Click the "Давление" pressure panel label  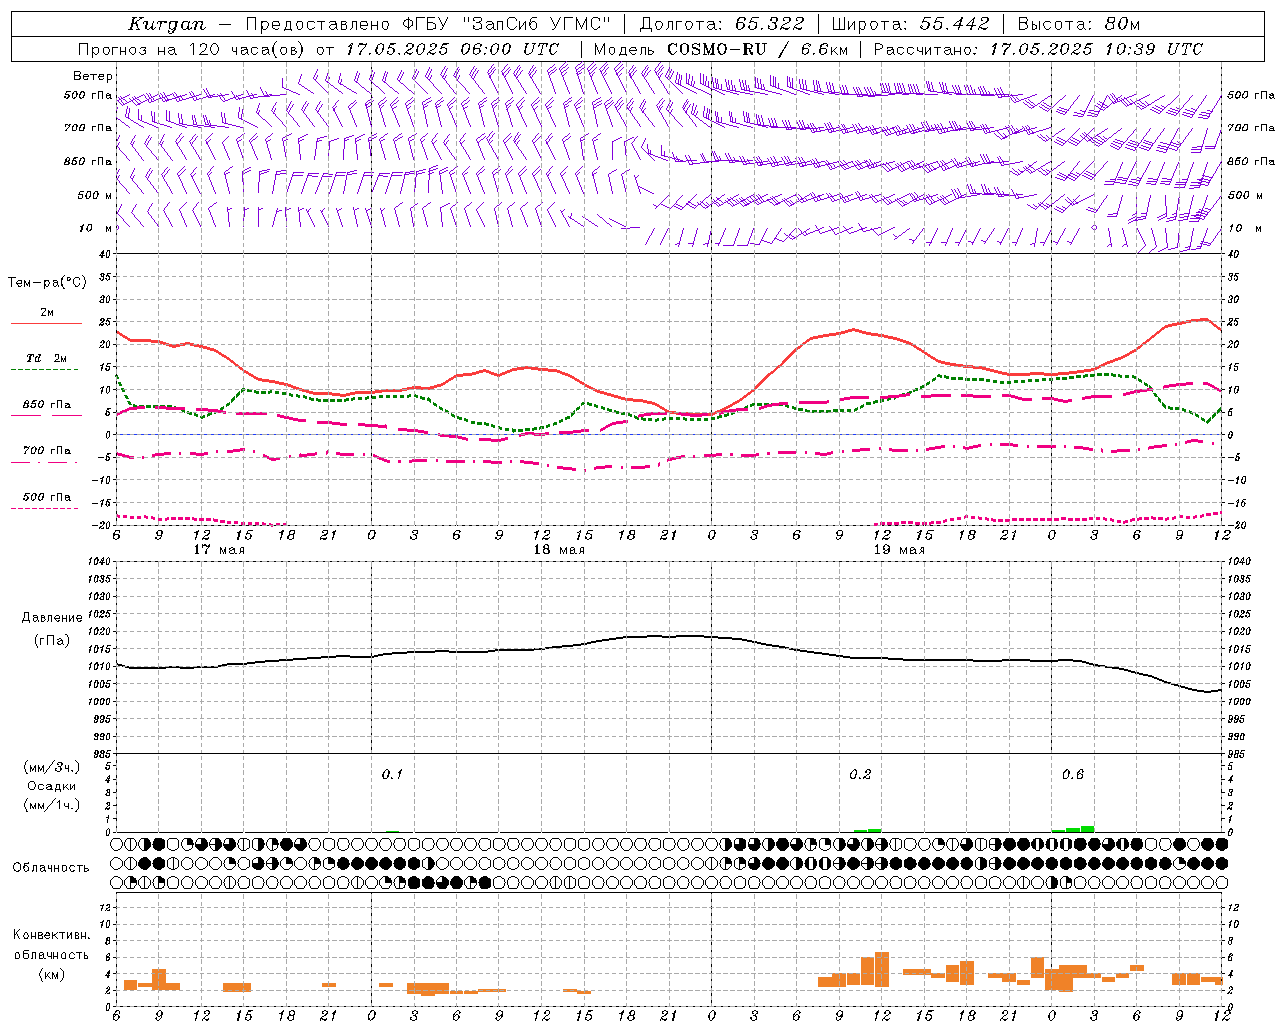[x=52, y=618]
